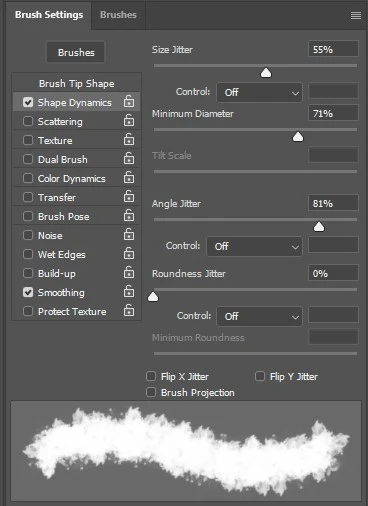Open the Scattering settings label
Image resolution: width=368 pixels, height=506 pixels.
pyautogui.click(x=60, y=121)
